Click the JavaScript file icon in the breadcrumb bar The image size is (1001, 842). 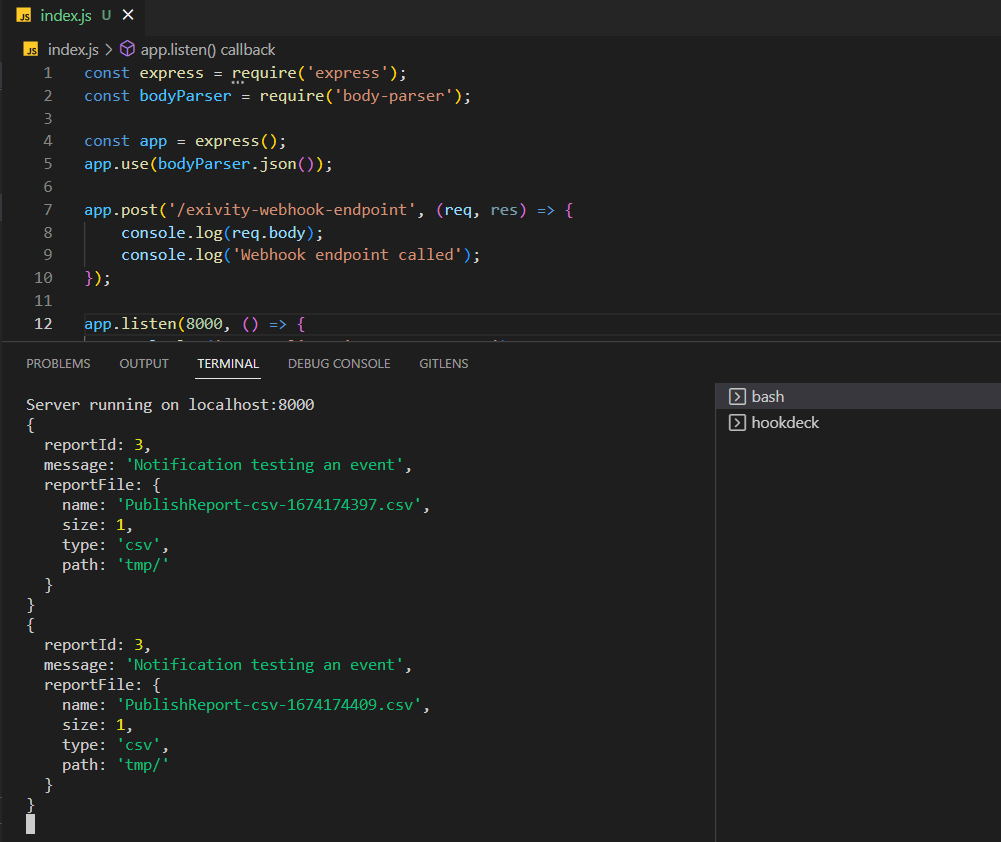pos(29,48)
